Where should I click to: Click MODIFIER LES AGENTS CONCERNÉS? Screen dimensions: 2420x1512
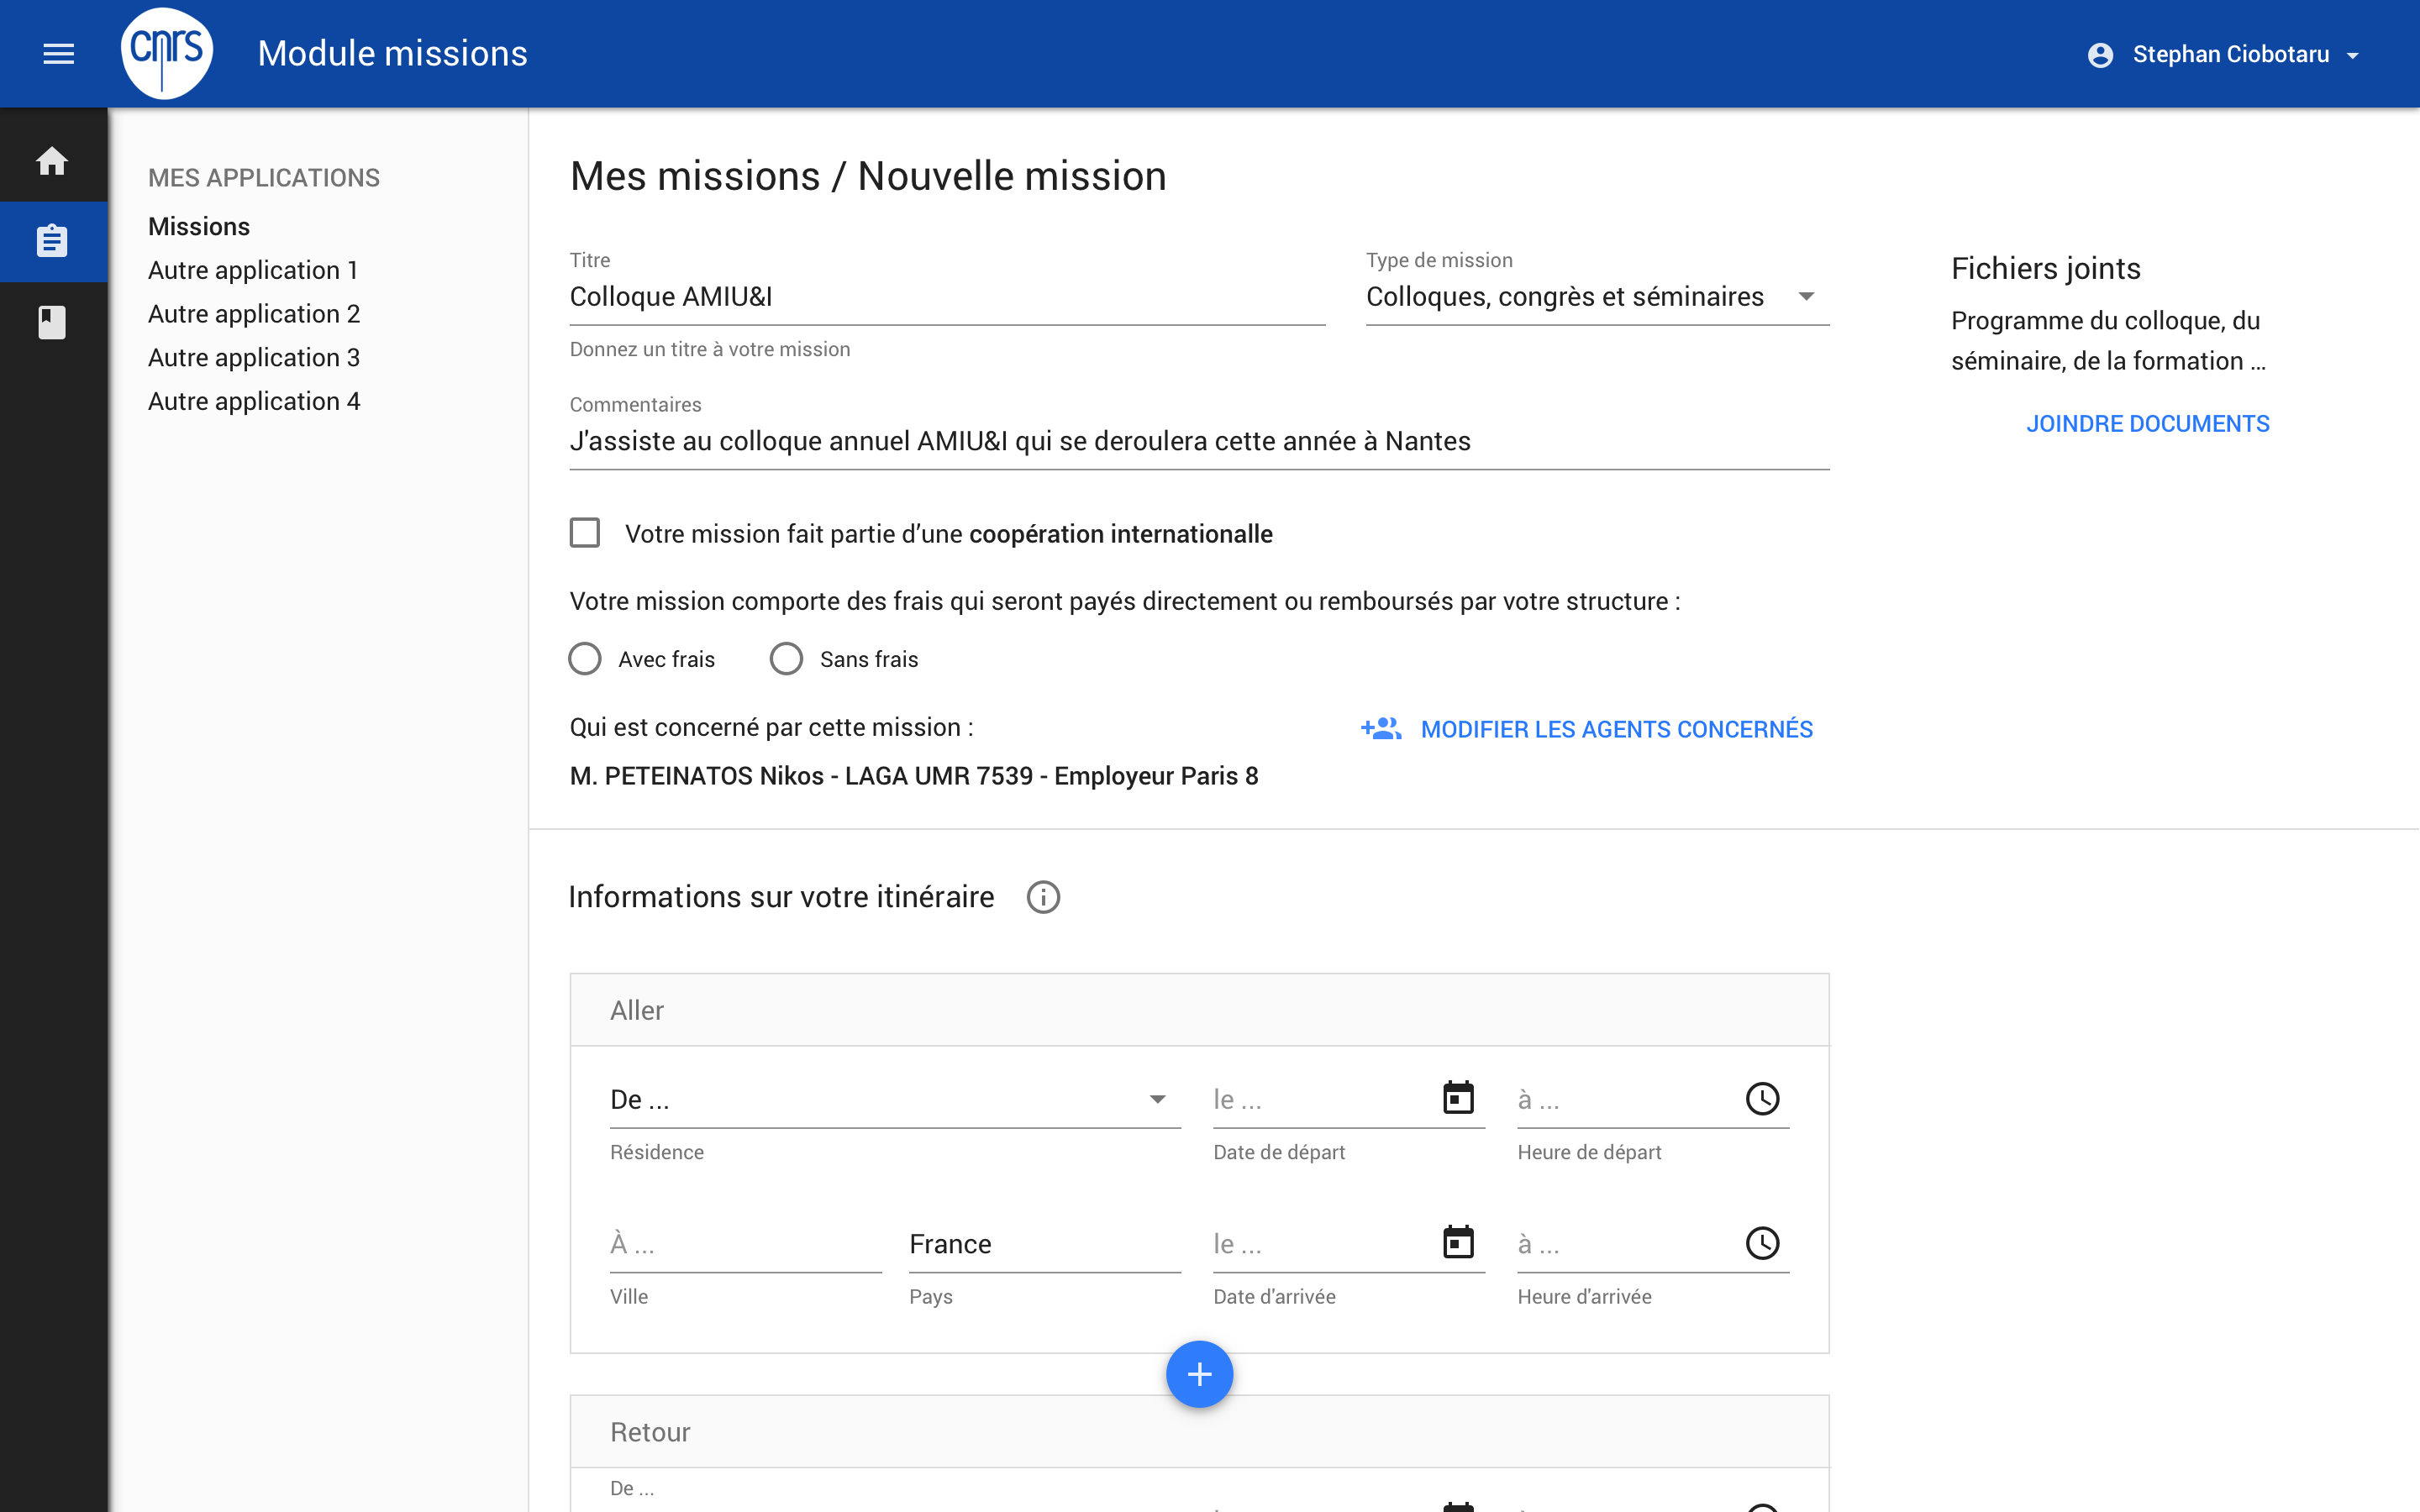coord(1616,729)
